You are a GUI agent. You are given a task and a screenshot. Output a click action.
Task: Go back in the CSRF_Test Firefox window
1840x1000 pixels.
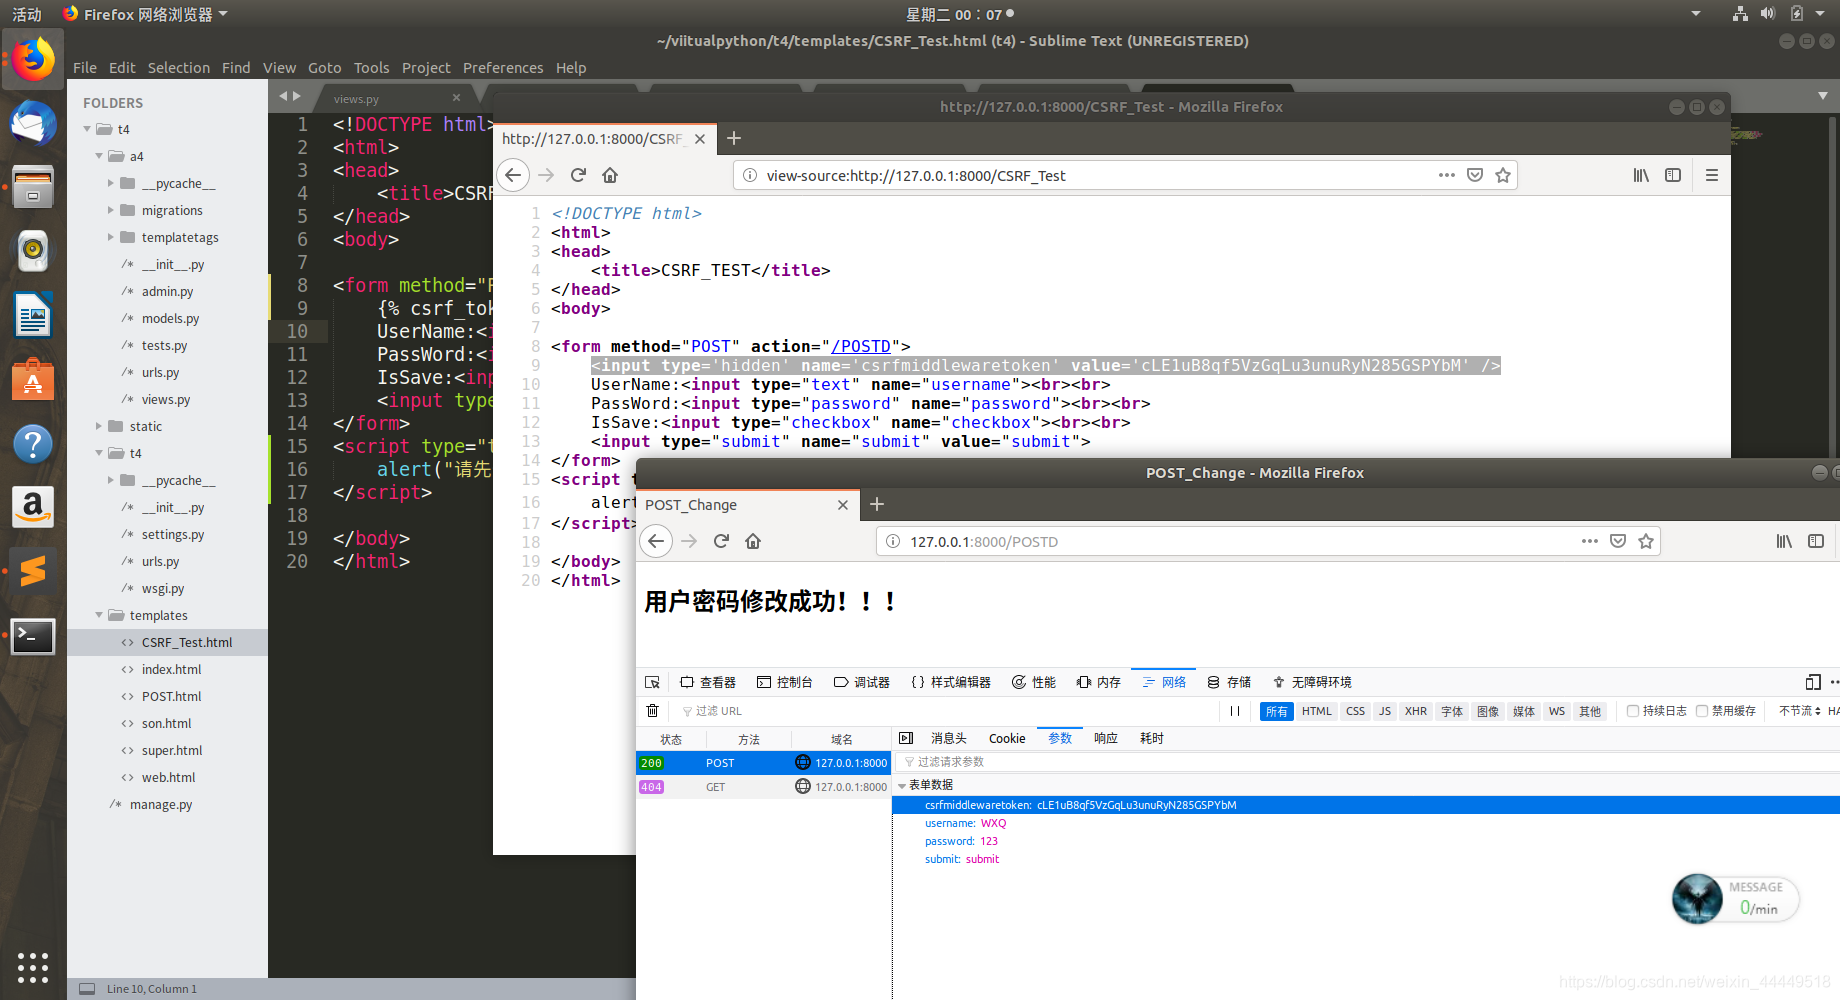(x=513, y=175)
